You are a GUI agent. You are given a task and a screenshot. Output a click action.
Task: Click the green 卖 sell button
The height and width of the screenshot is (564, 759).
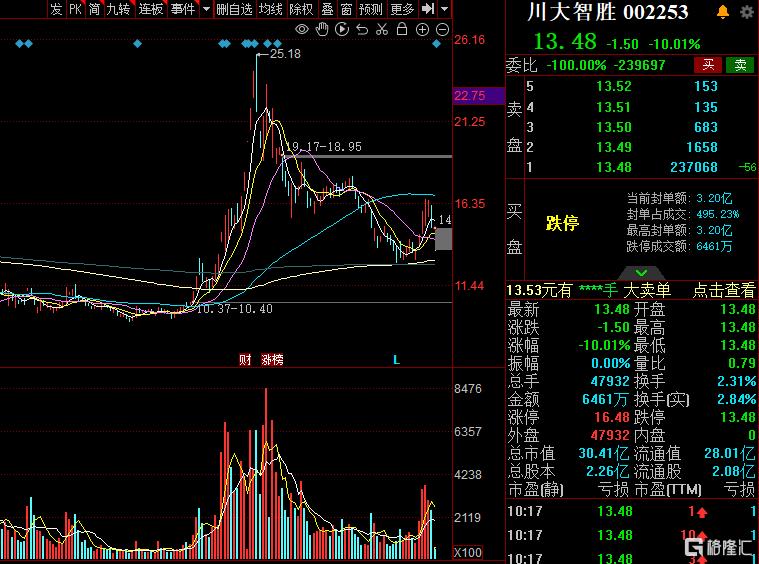click(740, 65)
